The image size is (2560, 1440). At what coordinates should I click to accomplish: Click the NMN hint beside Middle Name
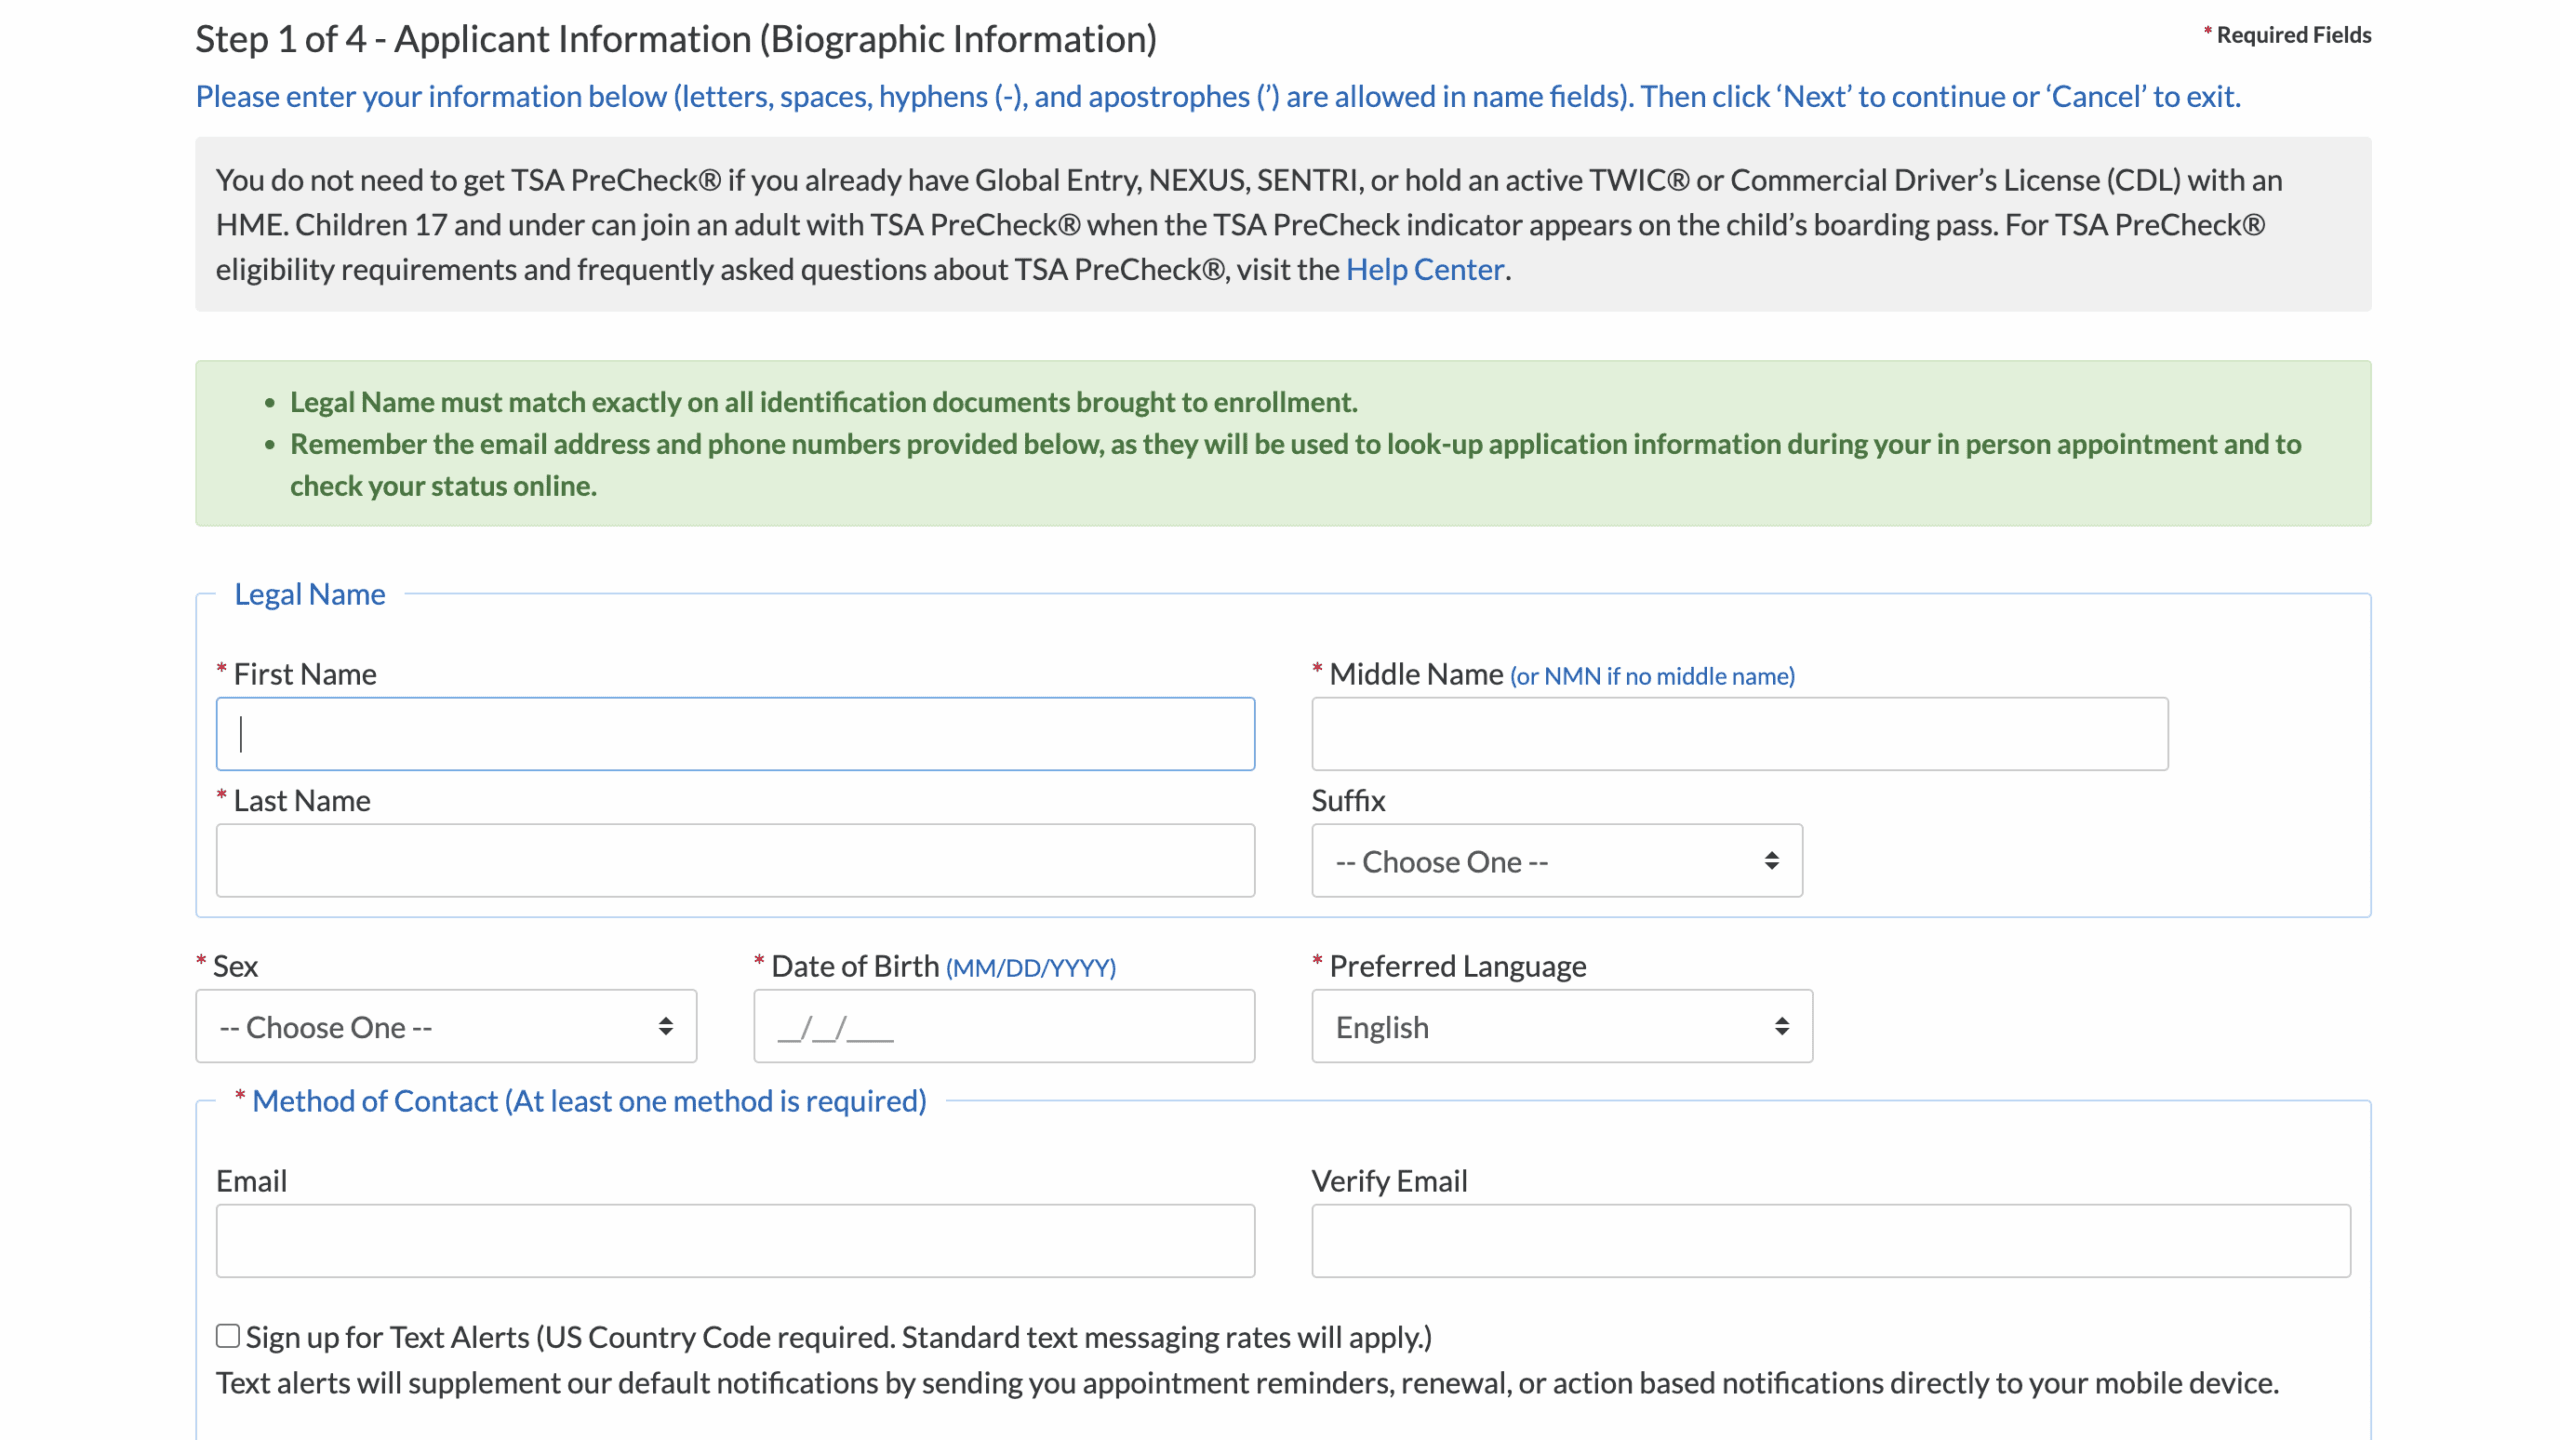coord(1651,676)
